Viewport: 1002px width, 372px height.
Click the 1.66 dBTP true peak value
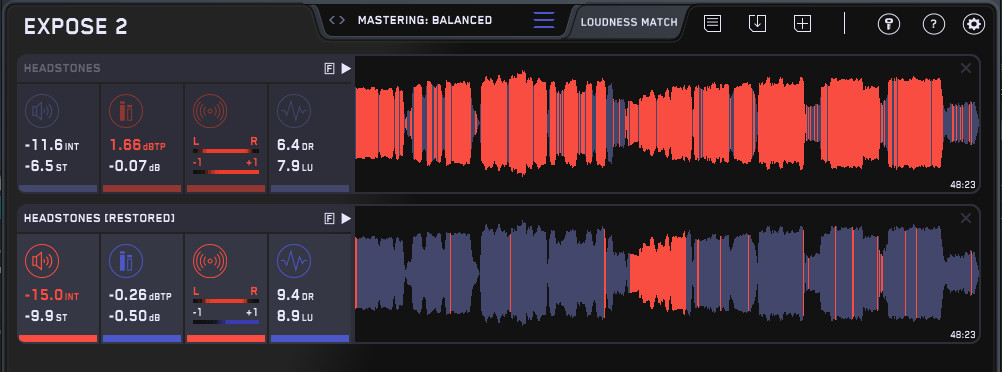(x=137, y=146)
